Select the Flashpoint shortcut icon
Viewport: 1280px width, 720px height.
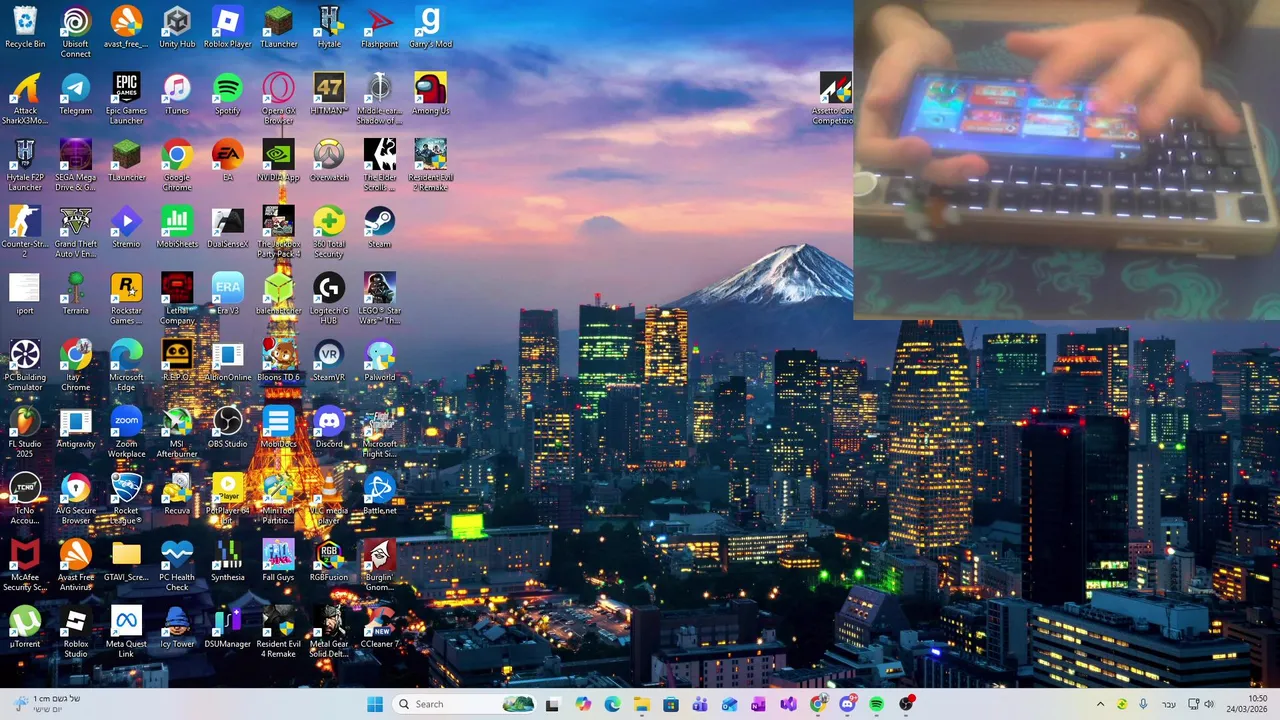click(380, 27)
